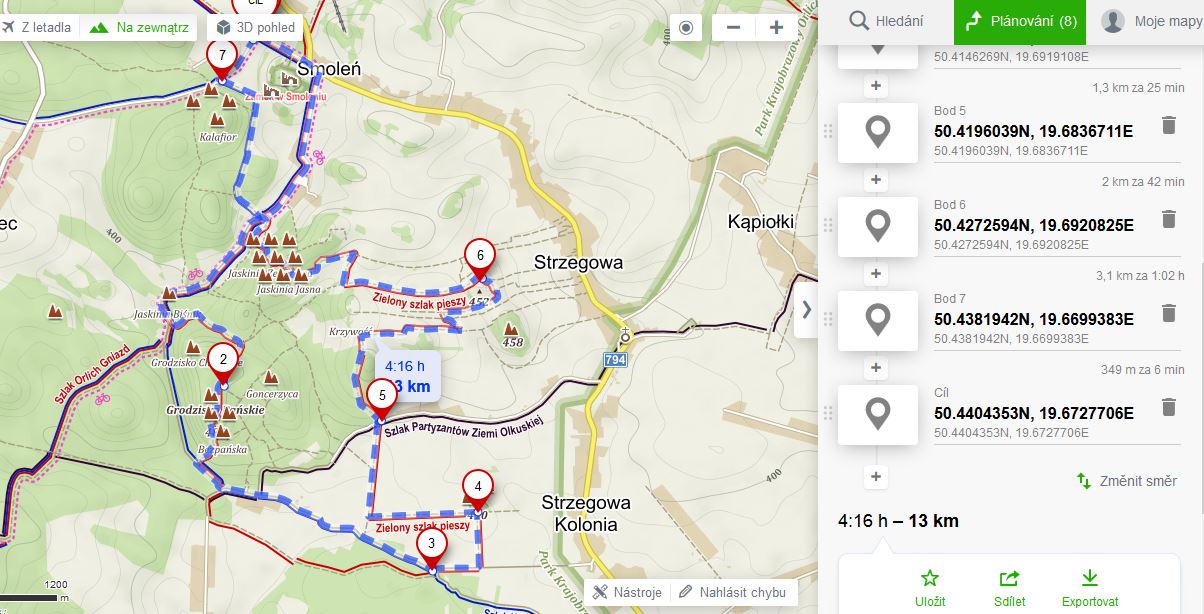Add waypoint between Bod 5 and Bod 6
Screen dimensions: 1204x614
coord(877,180)
